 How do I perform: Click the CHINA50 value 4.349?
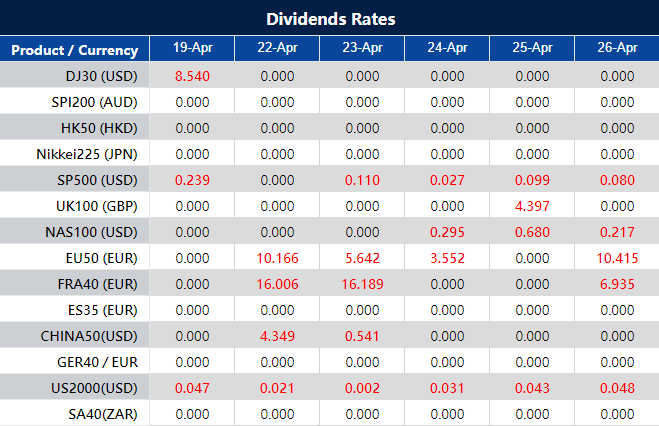276,336
